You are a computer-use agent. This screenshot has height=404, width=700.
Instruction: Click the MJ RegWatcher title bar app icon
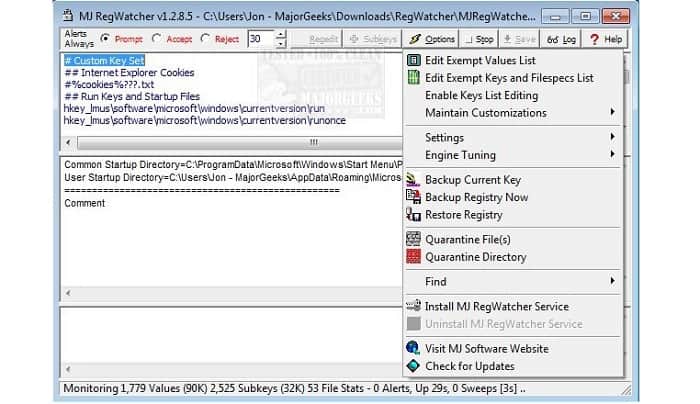(x=68, y=16)
